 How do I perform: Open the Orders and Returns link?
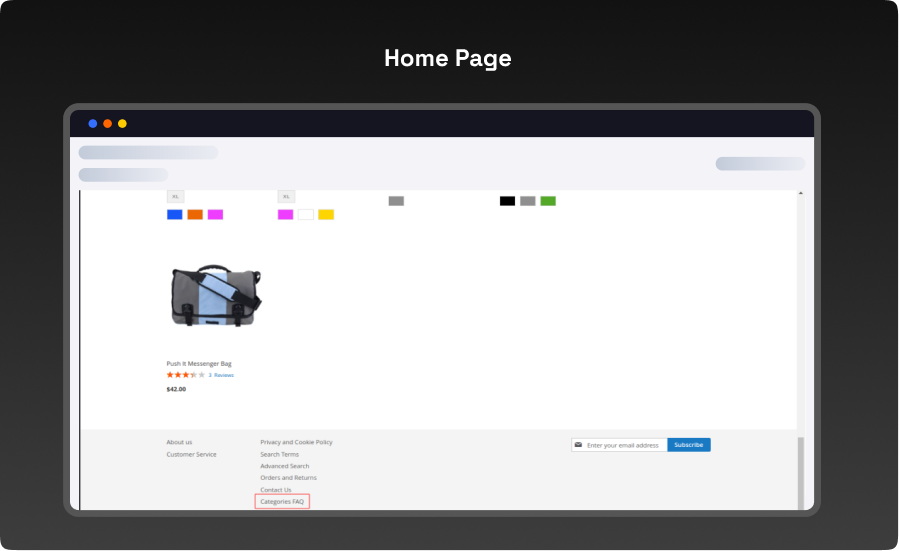[288, 478]
